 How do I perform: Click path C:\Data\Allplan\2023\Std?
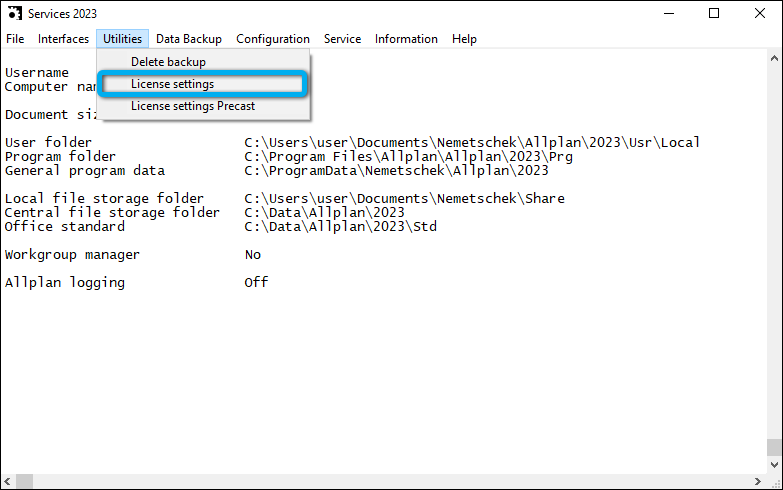(341, 226)
